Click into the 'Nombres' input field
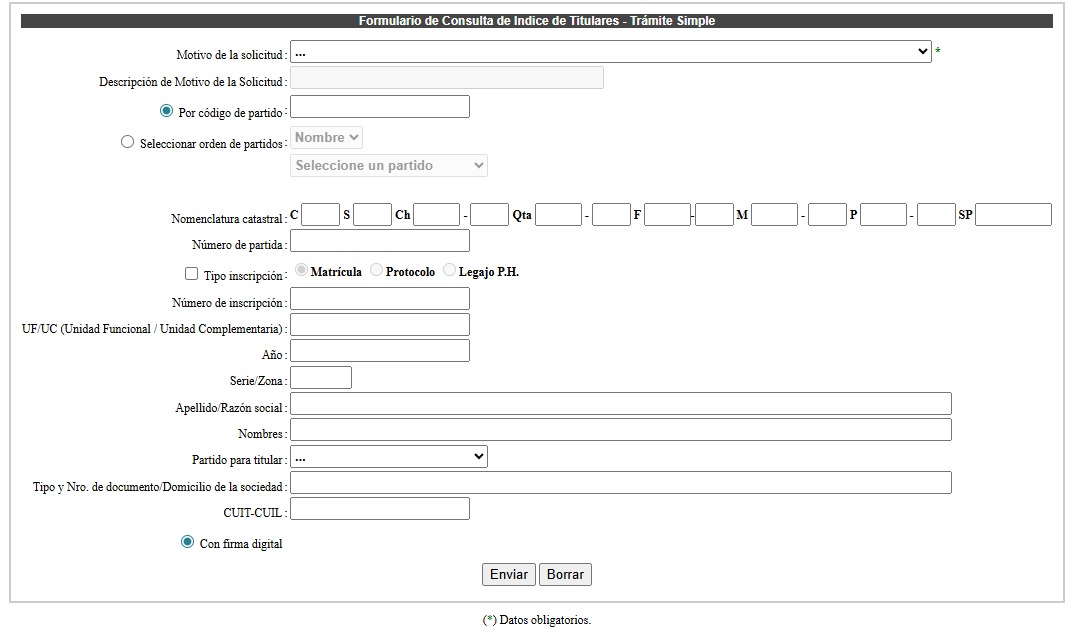 tap(620, 430)
